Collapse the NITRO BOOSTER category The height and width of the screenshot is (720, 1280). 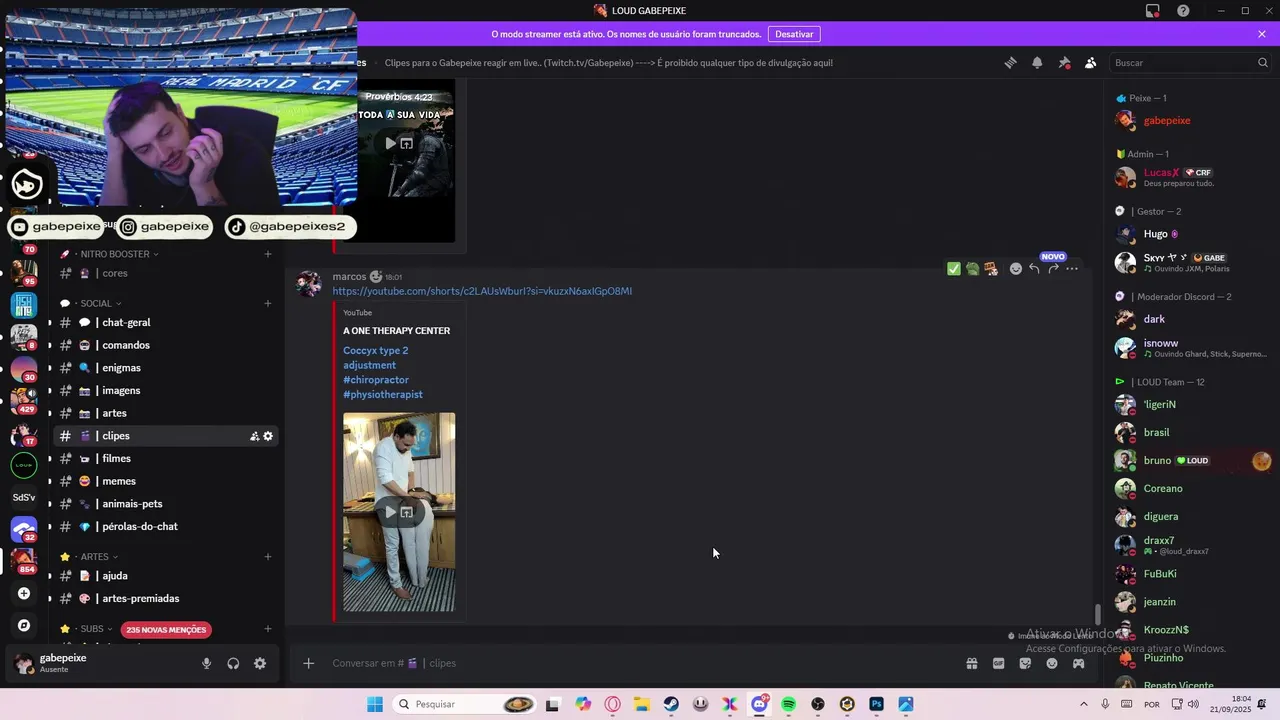tap(114, 254)
